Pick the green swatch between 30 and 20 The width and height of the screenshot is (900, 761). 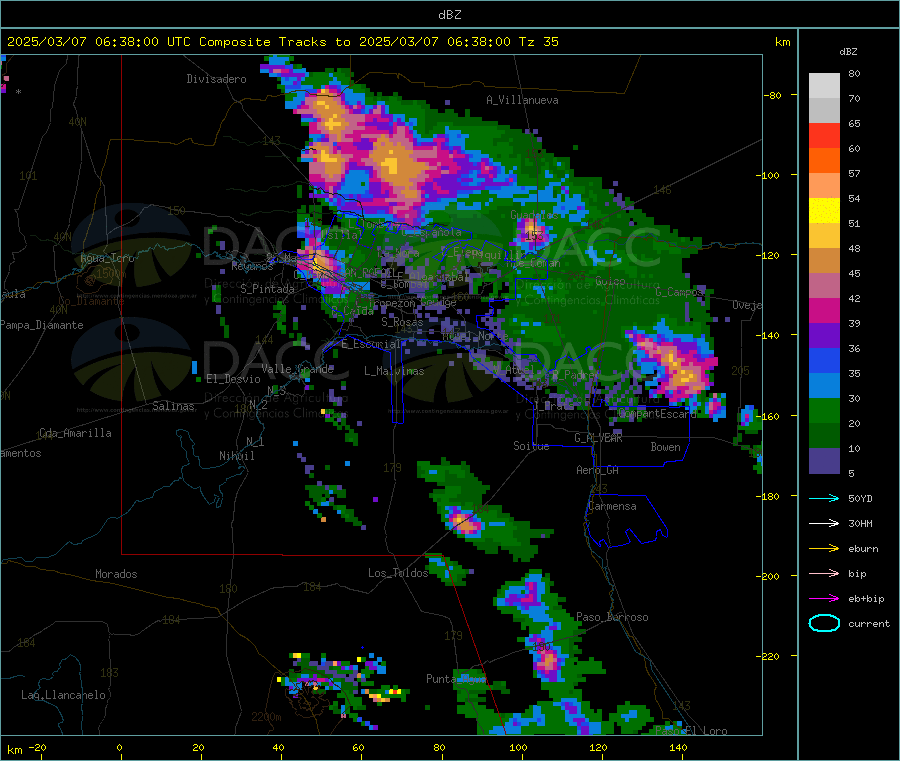pyautogui.click(x=824, y=410)
